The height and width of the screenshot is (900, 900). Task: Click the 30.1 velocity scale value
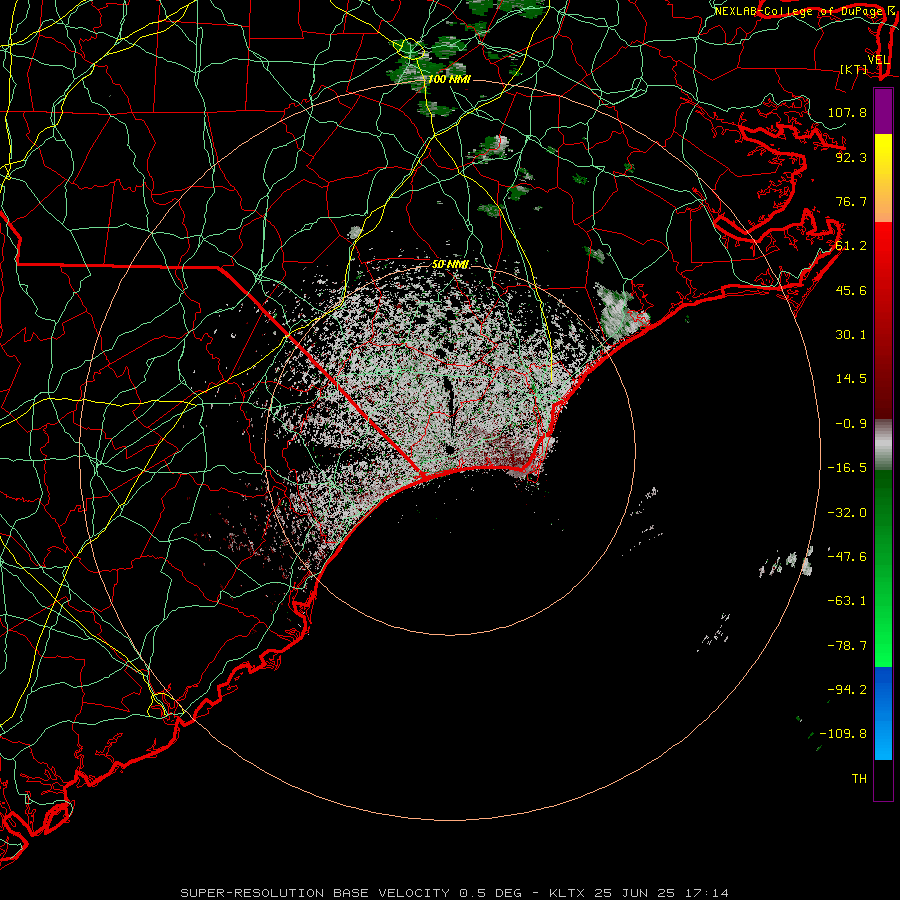point(851,334)
